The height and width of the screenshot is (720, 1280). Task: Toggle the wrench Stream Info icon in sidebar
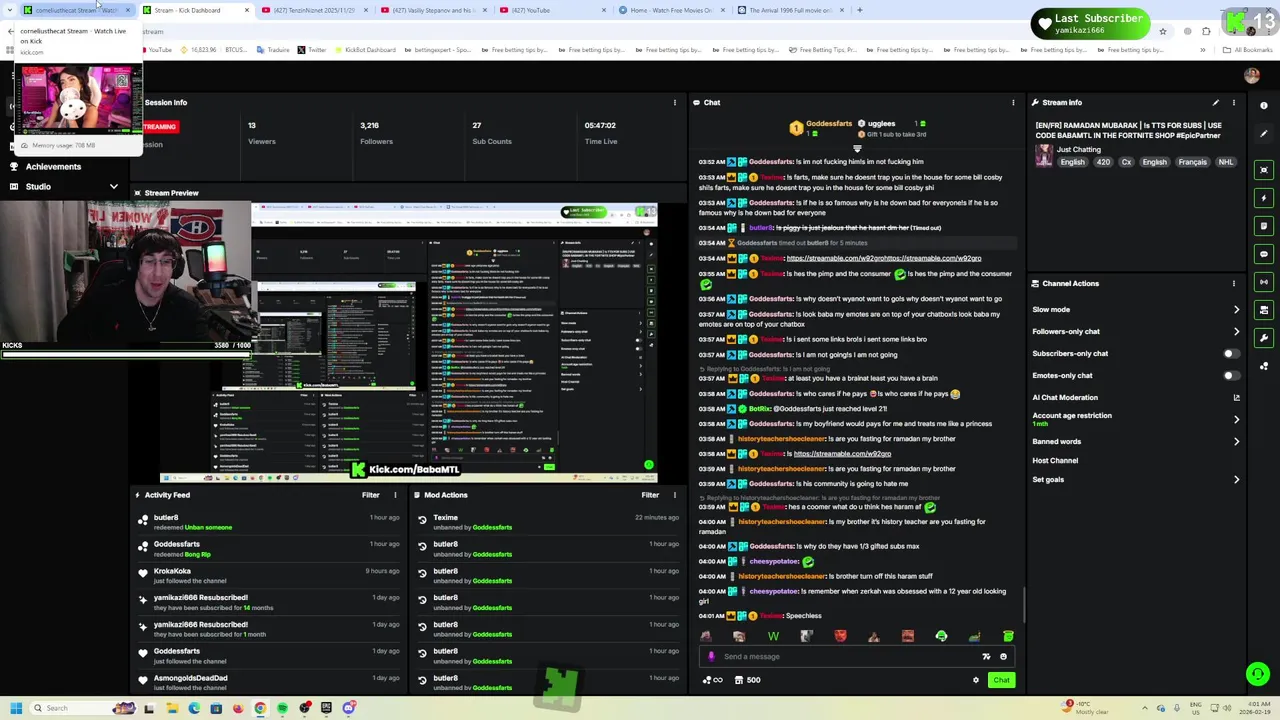click(x=1264, y=338)
